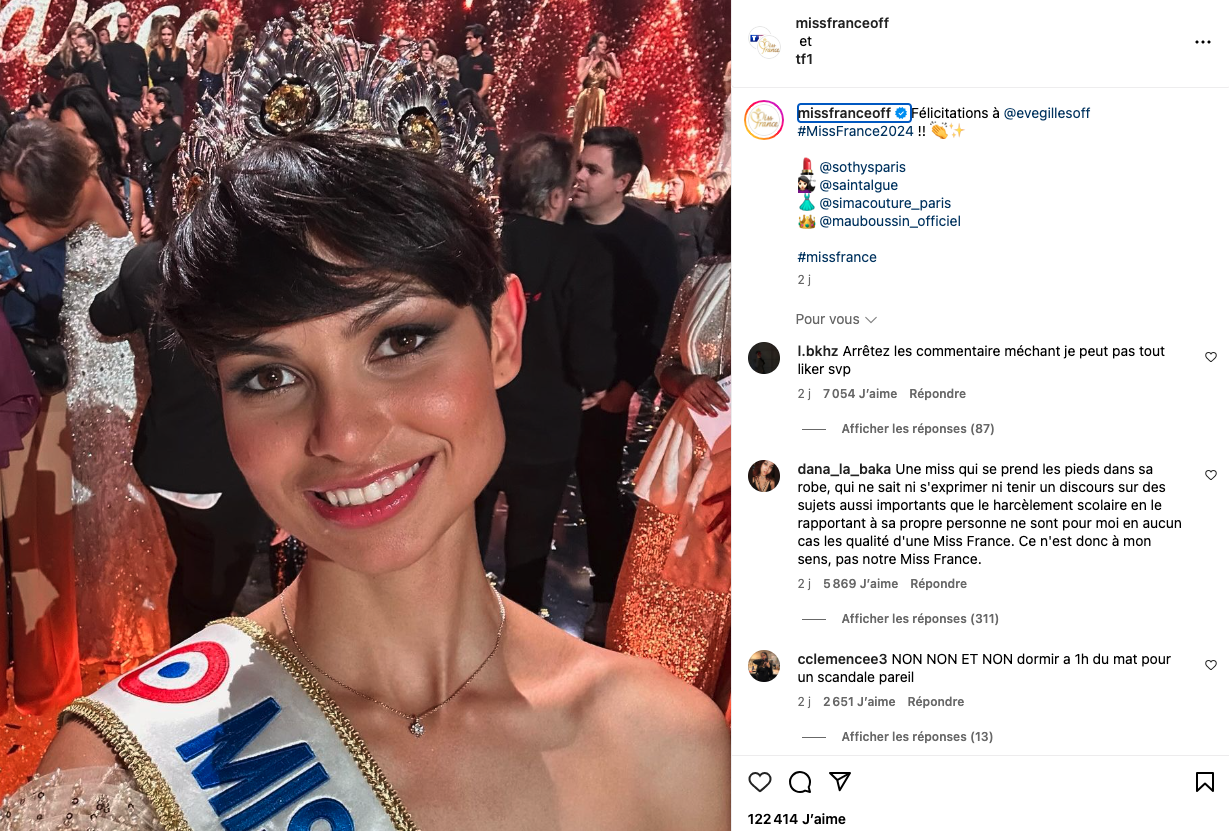Show the 87 replies under l.bkhz's comment
Viewport: 1229px width, 831px height.
coord(917,429)
